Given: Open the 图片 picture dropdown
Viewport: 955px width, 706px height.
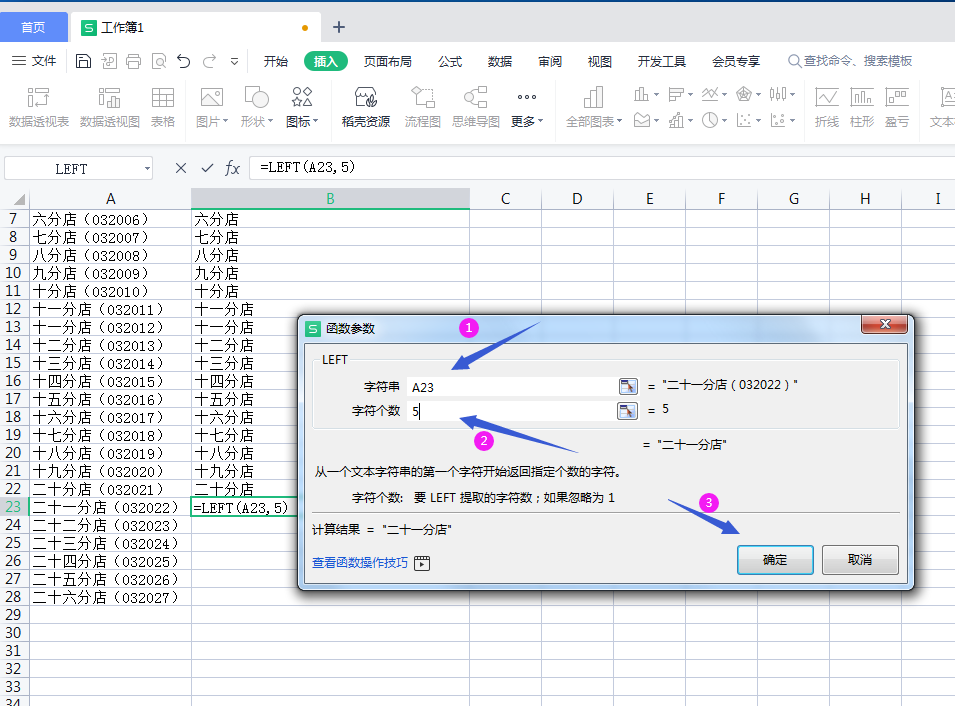Looking at the screenshot, I should click(212, 107).
